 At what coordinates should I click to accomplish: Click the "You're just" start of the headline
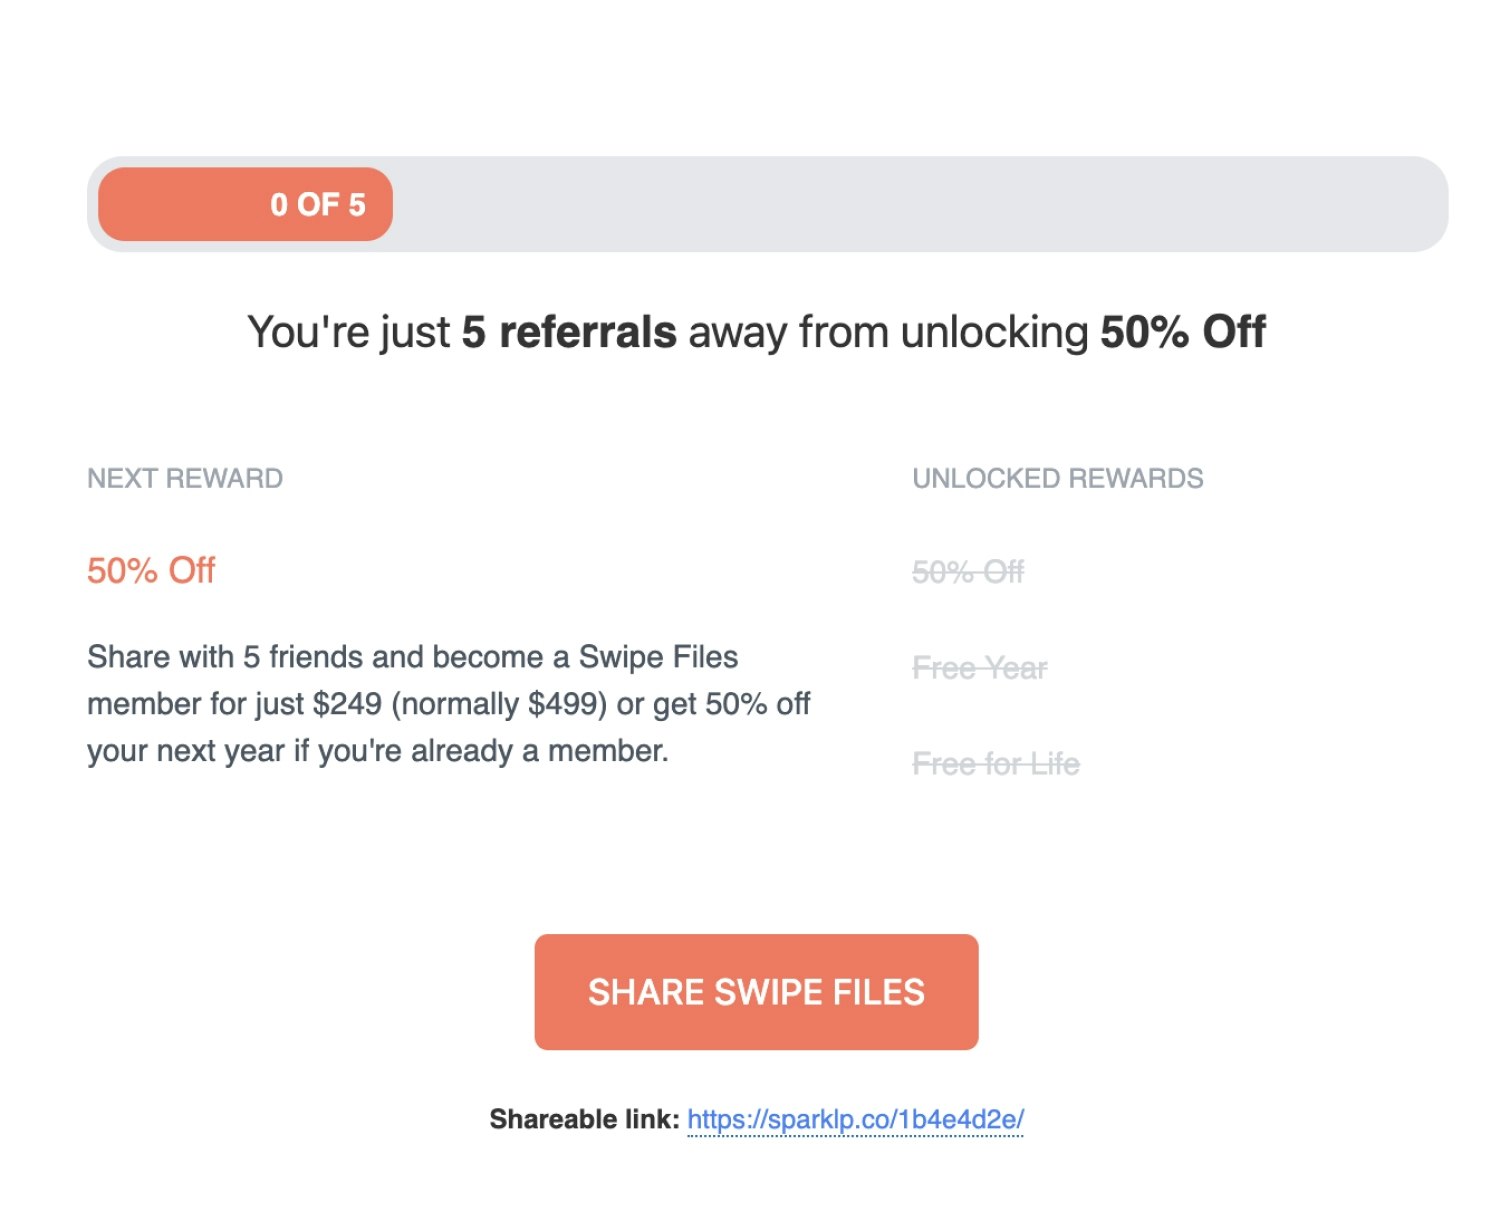(348, 332)
